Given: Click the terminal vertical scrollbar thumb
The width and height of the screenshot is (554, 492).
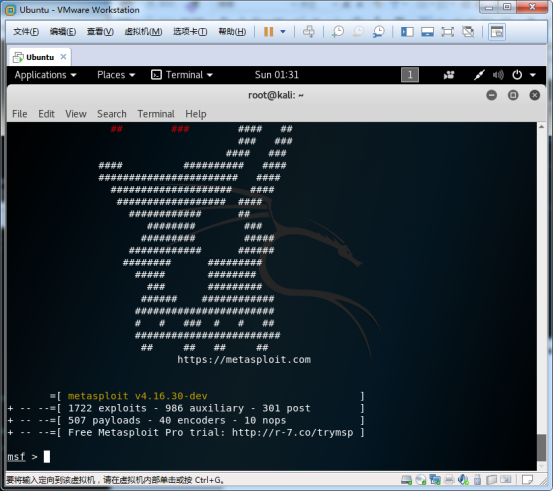Looking at the screenshot, I should [x=541, y=447].
